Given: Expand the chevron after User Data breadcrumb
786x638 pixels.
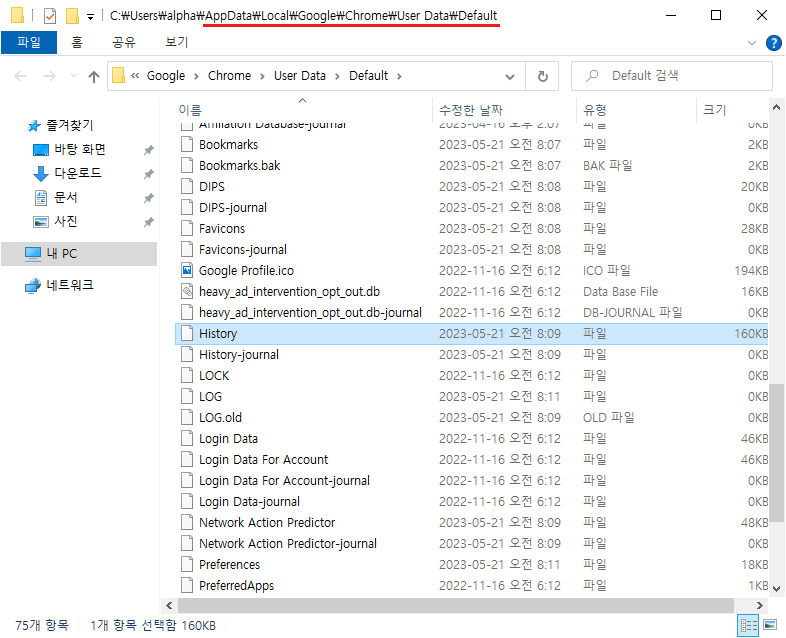Looking at the screenshot, I should [x=337, y=76].
